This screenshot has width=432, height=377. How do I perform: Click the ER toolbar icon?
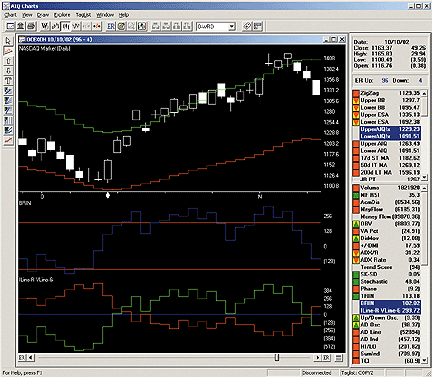click(111, 26)
